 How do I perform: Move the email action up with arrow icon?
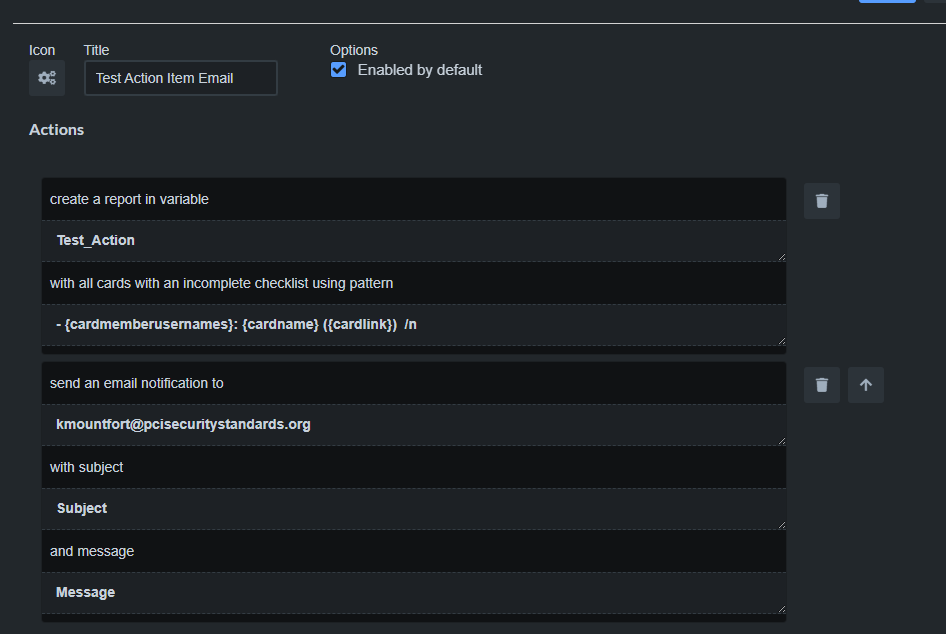tap(865, 384)
